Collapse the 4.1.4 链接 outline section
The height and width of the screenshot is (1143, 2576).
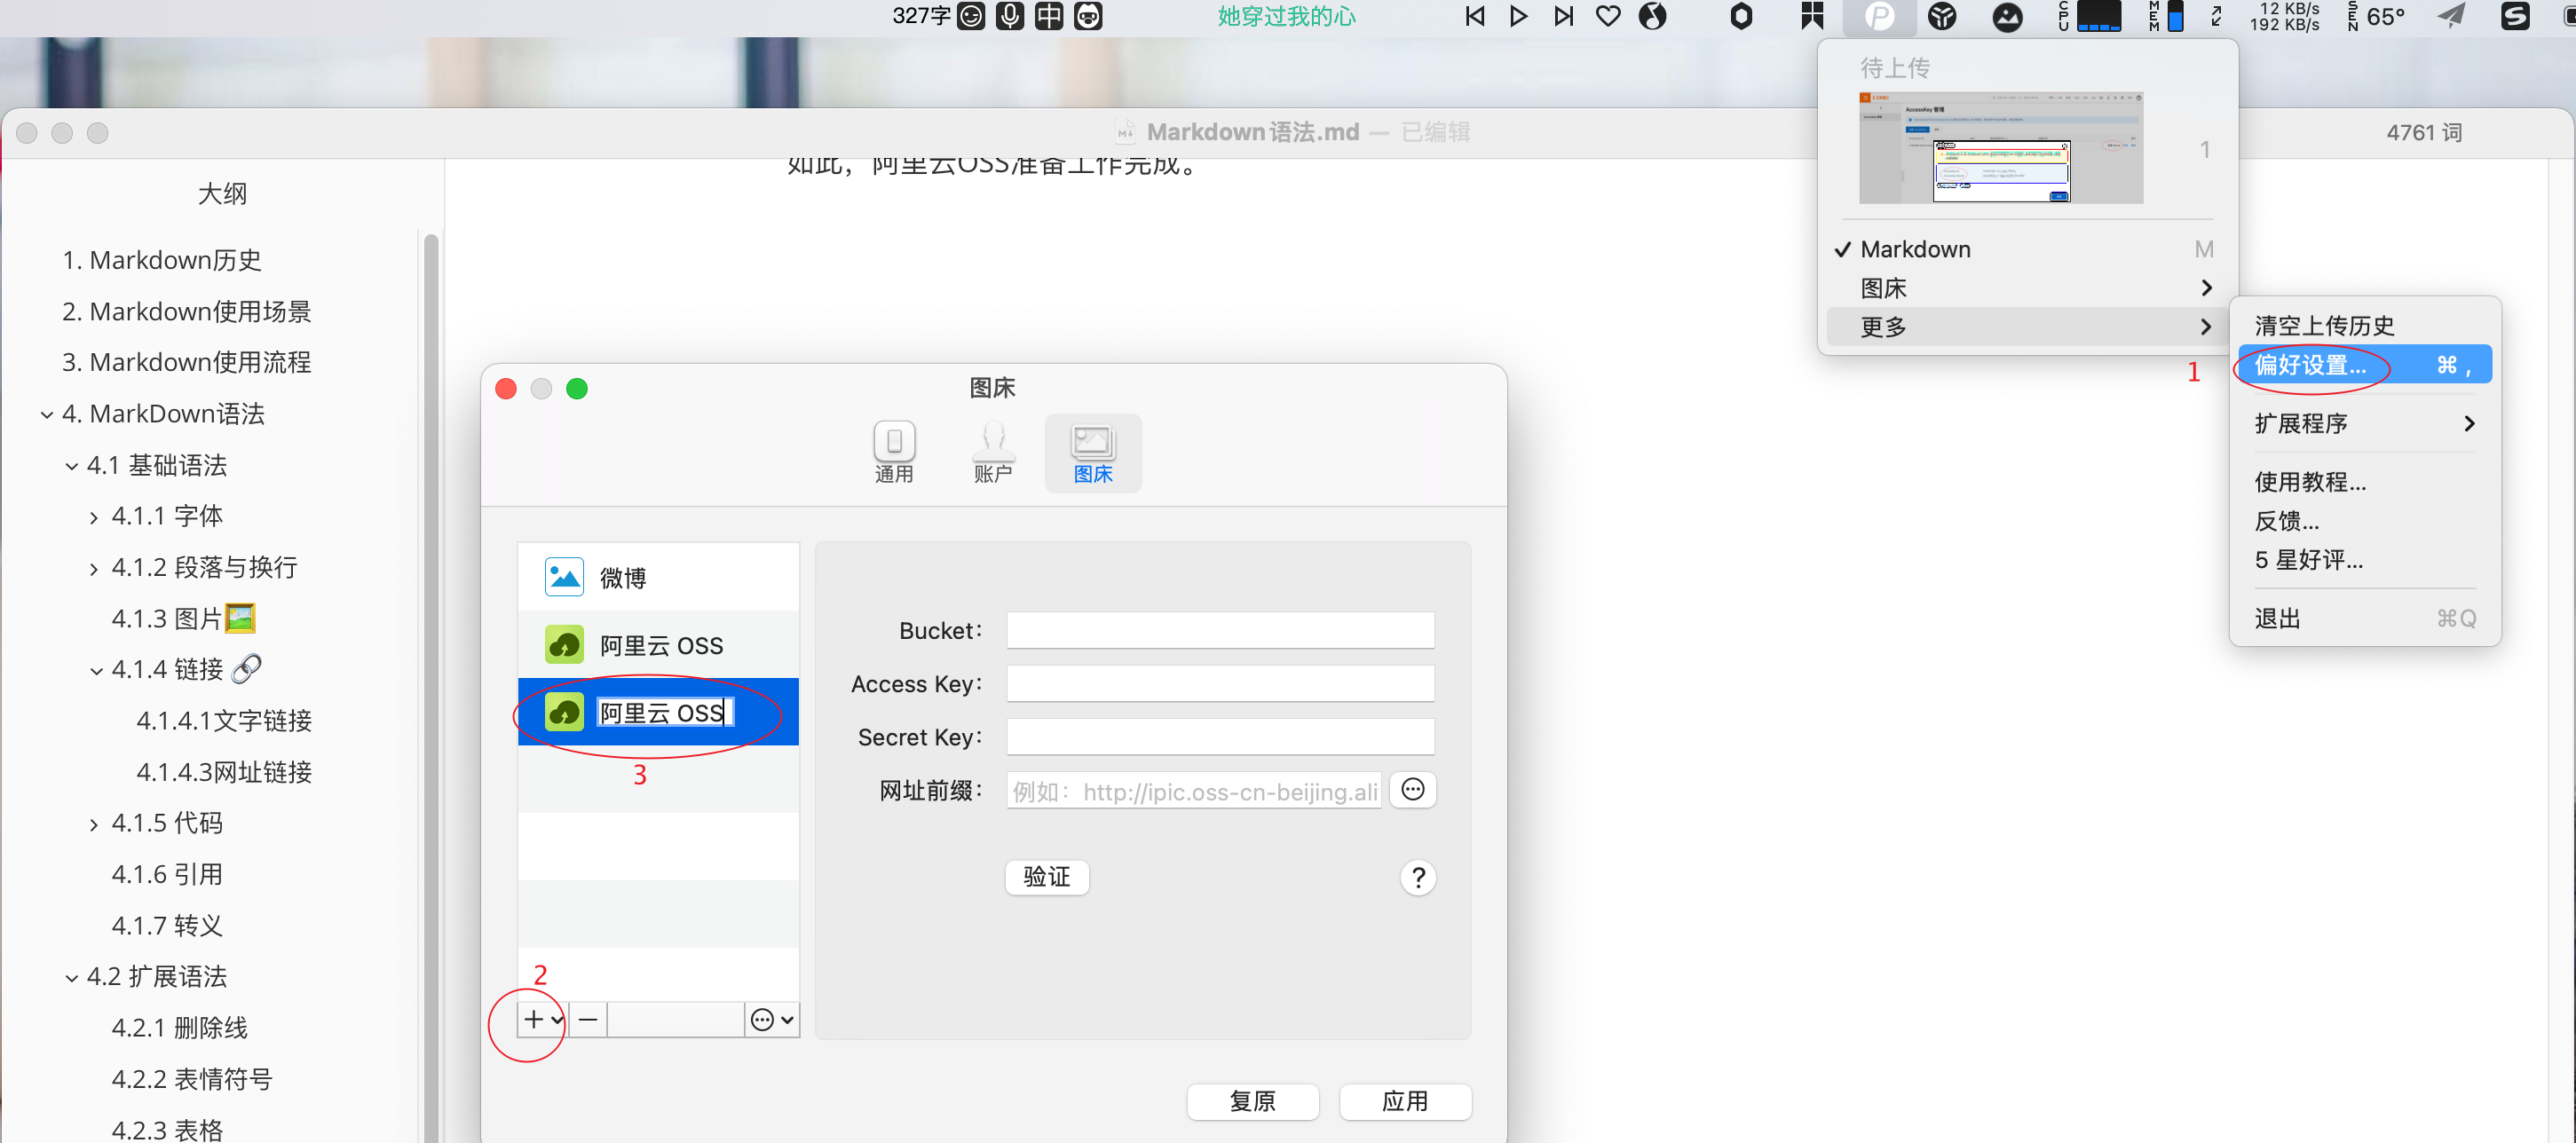96,670
